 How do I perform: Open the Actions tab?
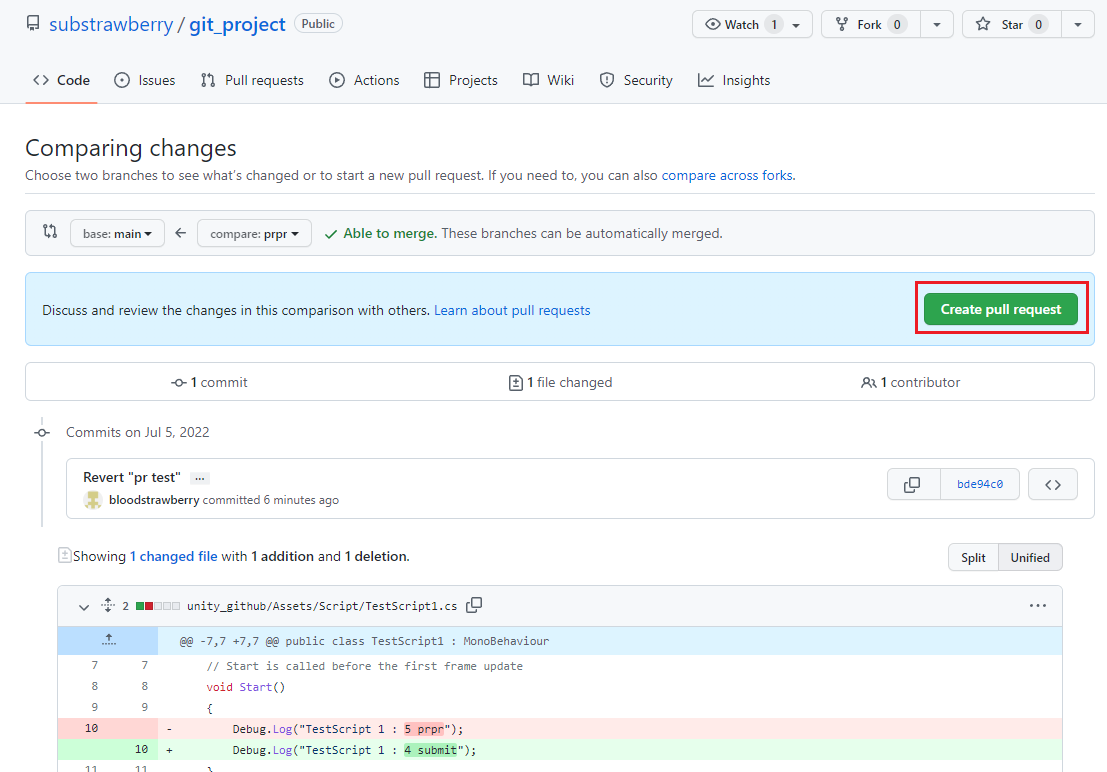[364, 81]
